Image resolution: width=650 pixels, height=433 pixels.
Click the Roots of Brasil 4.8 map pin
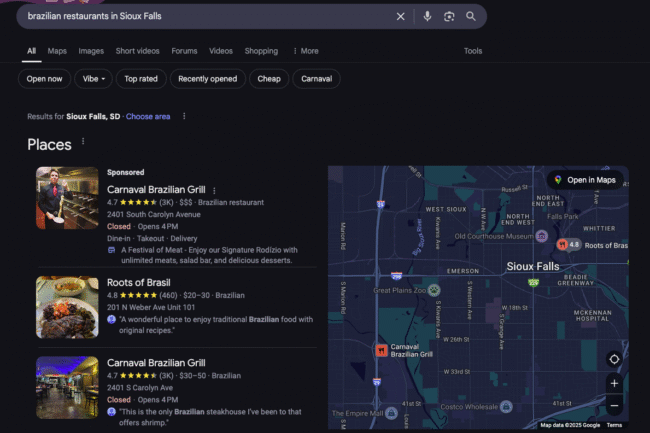click(x=569, y=245)
